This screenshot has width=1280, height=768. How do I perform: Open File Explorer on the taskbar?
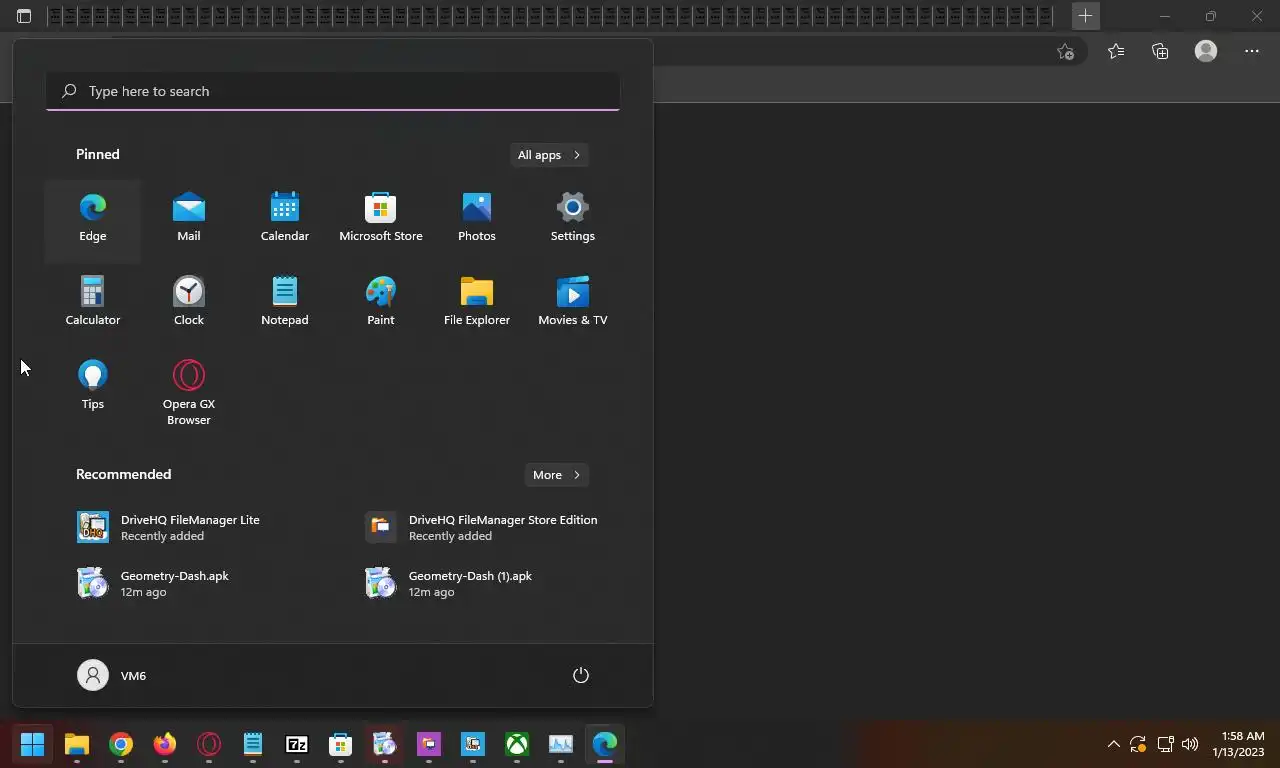77,744
